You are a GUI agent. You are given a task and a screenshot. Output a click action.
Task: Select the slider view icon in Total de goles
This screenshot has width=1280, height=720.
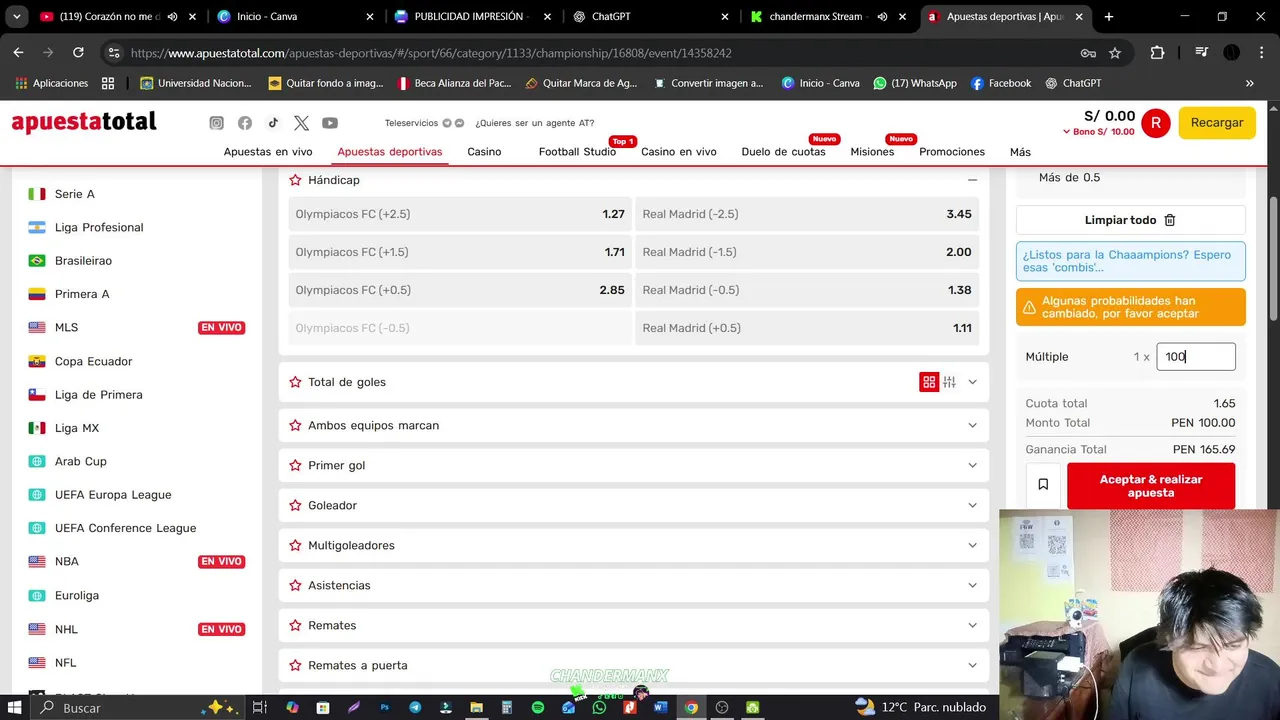coord(949,382)
